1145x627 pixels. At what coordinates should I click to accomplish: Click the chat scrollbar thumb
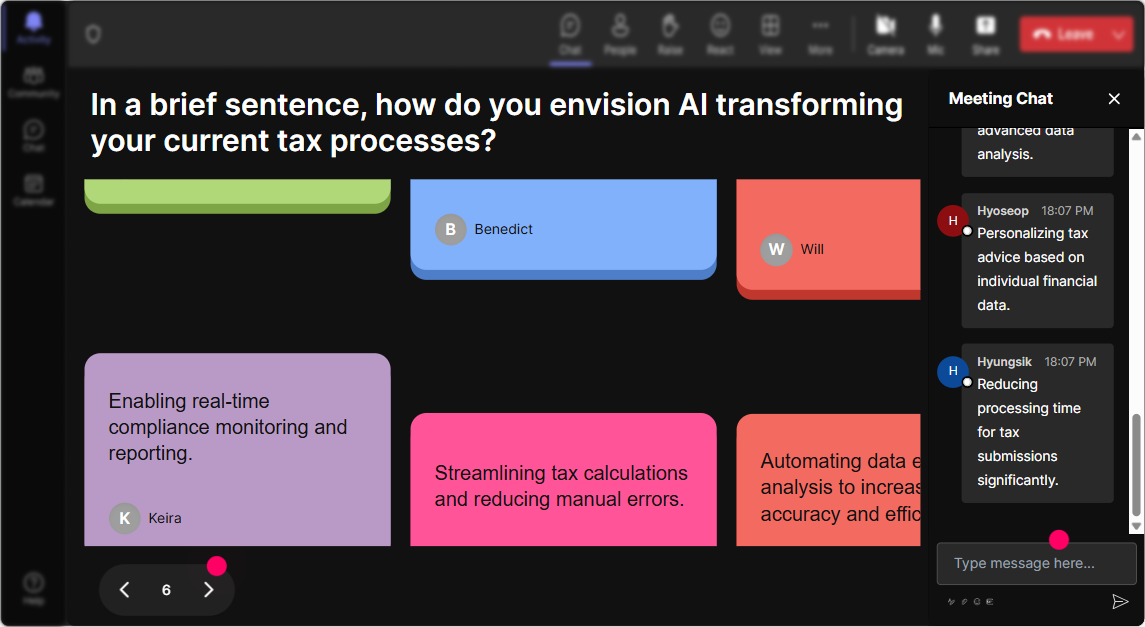click(1136, 465)
